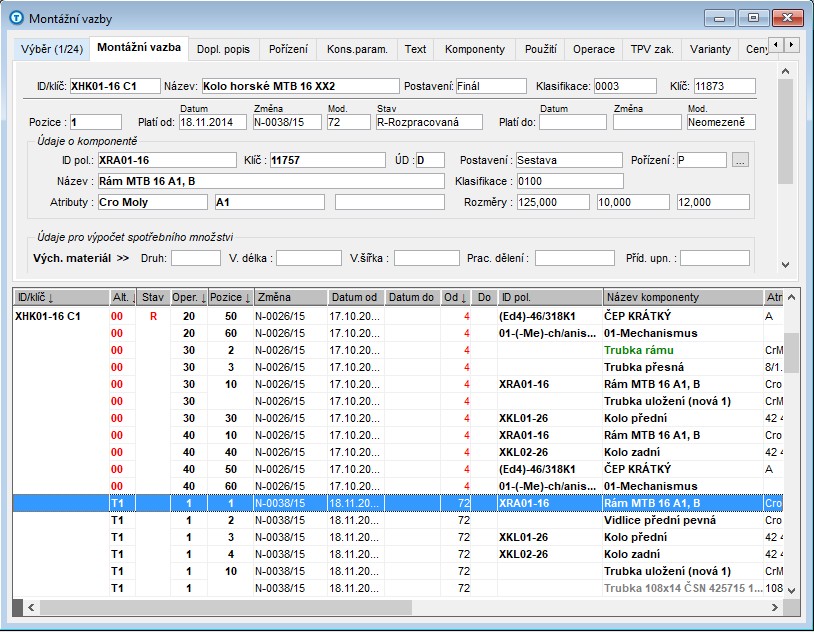This screenshot has width=814, height=633.
Task: Click the Atributy field Cro Moly
Action: (153, 202)
